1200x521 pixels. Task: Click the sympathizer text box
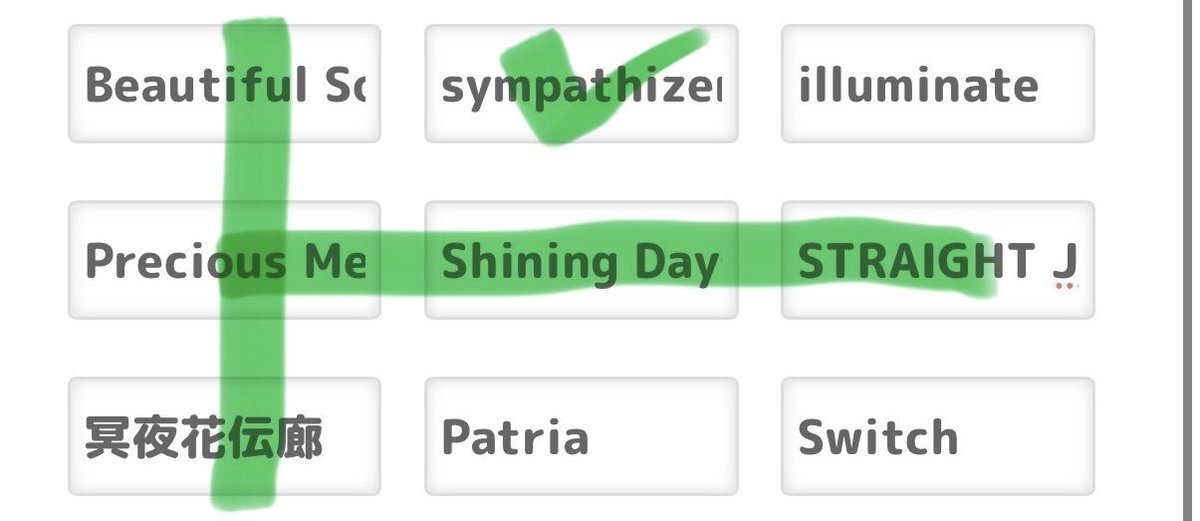[x=581, y=84]
